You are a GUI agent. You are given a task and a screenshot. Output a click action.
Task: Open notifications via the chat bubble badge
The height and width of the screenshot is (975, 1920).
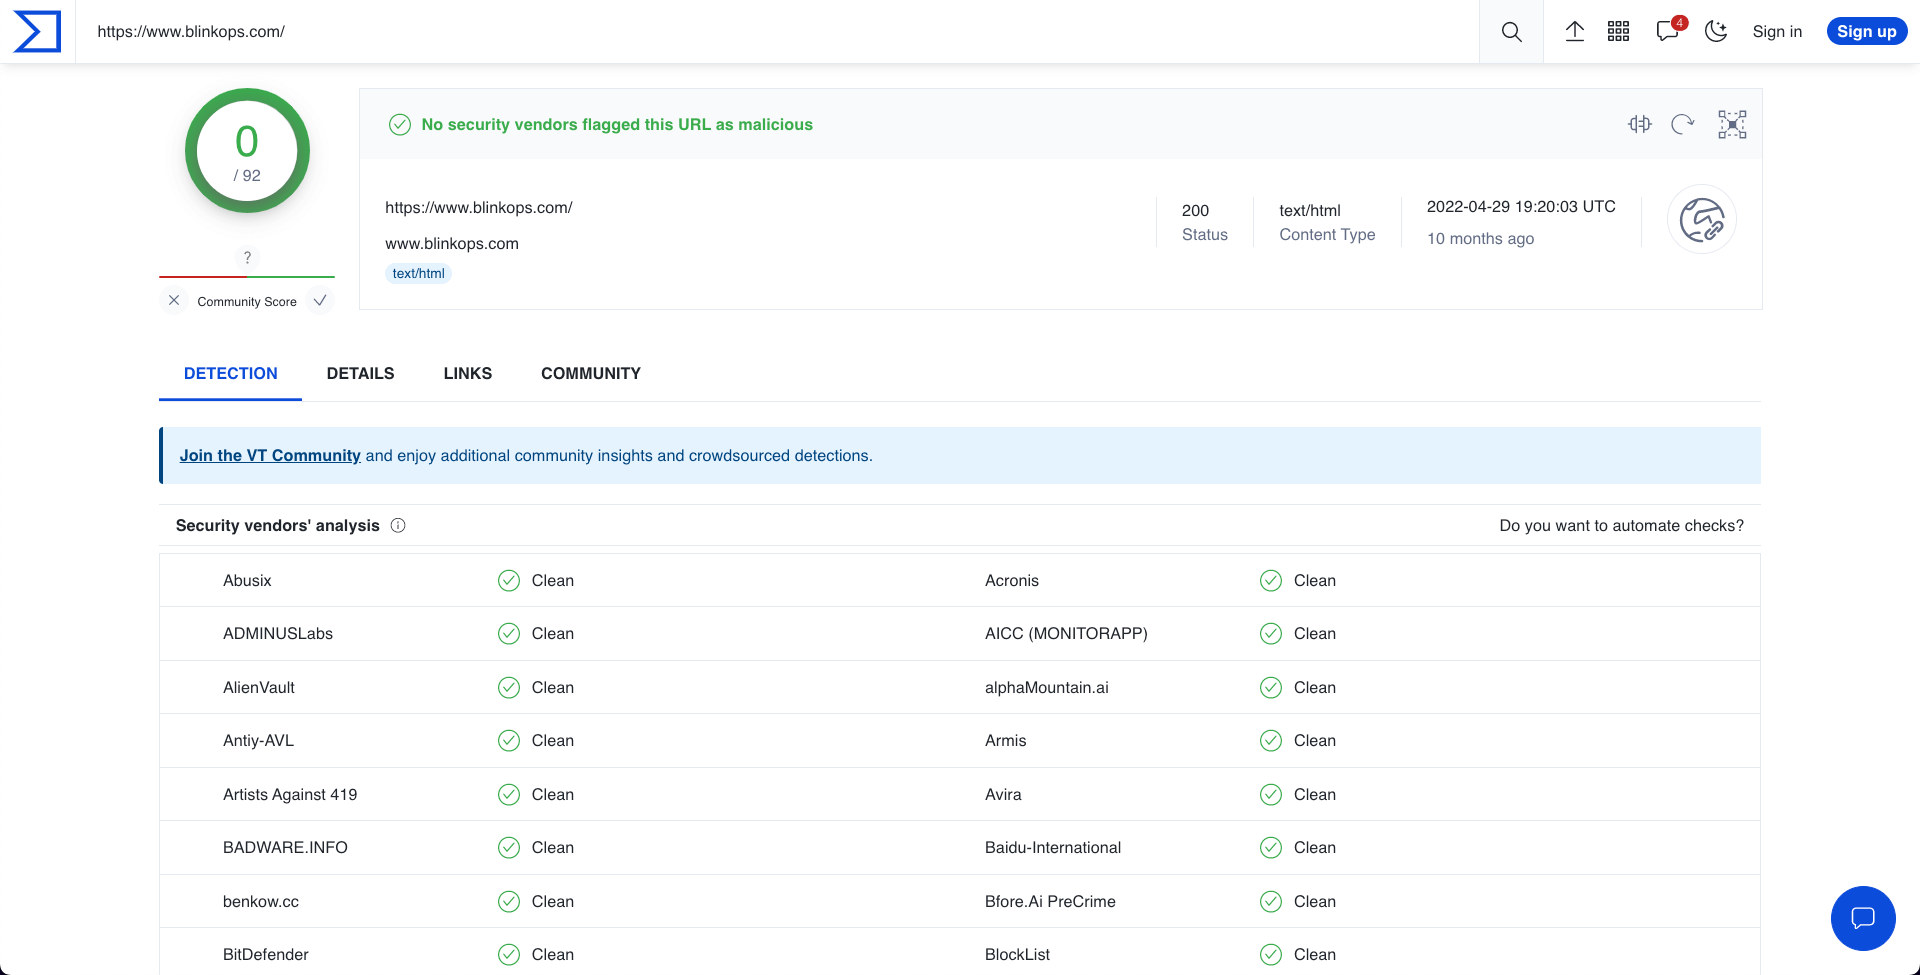tap(1666, 31)
